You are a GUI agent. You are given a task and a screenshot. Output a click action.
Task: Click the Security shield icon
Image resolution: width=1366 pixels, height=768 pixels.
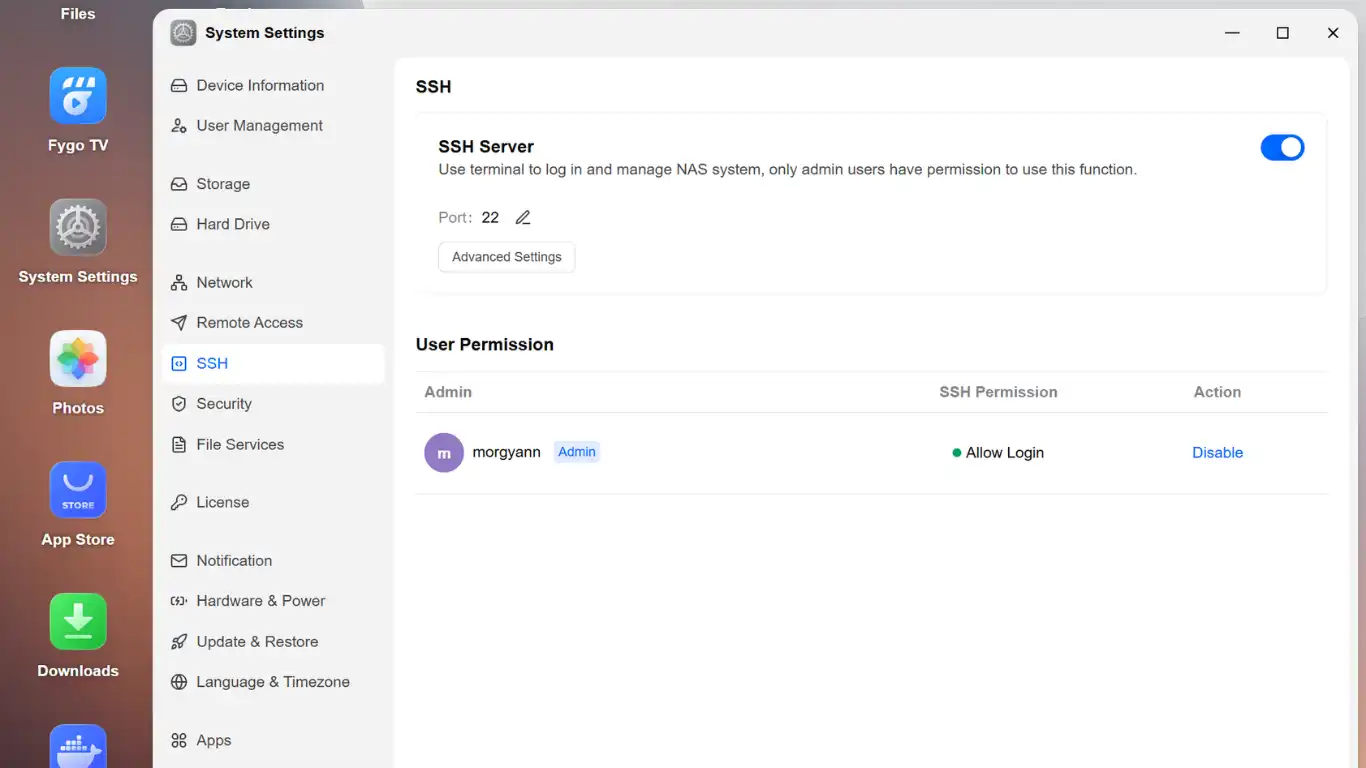[x=179, y=404]
